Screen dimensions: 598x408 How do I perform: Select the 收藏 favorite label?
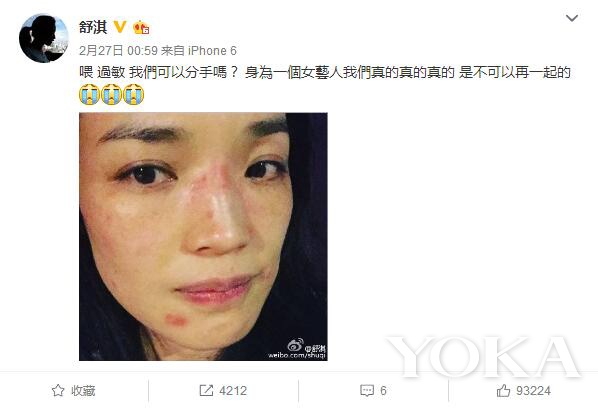click(83, 391)
